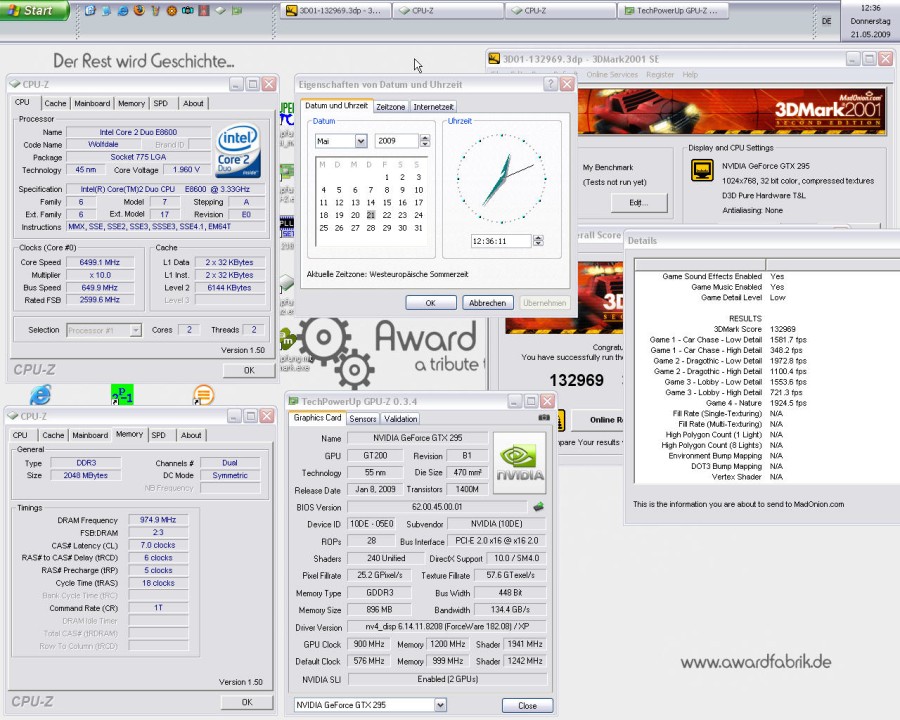Open Mainboard tab in bottom CPU-Z window
Viewport: 900px width, 720px height.
coord(90,435)
